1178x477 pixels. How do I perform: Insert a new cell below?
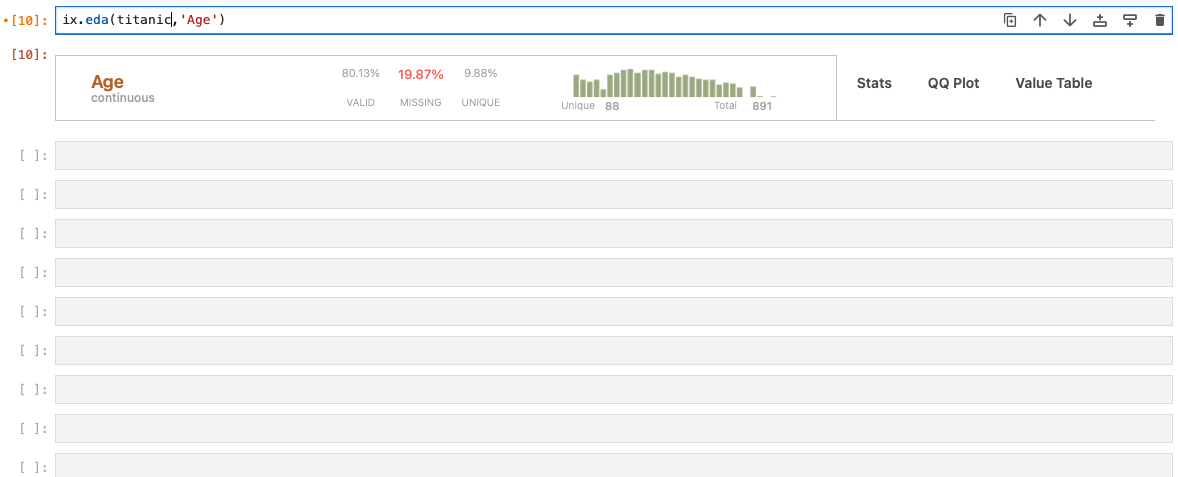click(x=1130, y=20)
